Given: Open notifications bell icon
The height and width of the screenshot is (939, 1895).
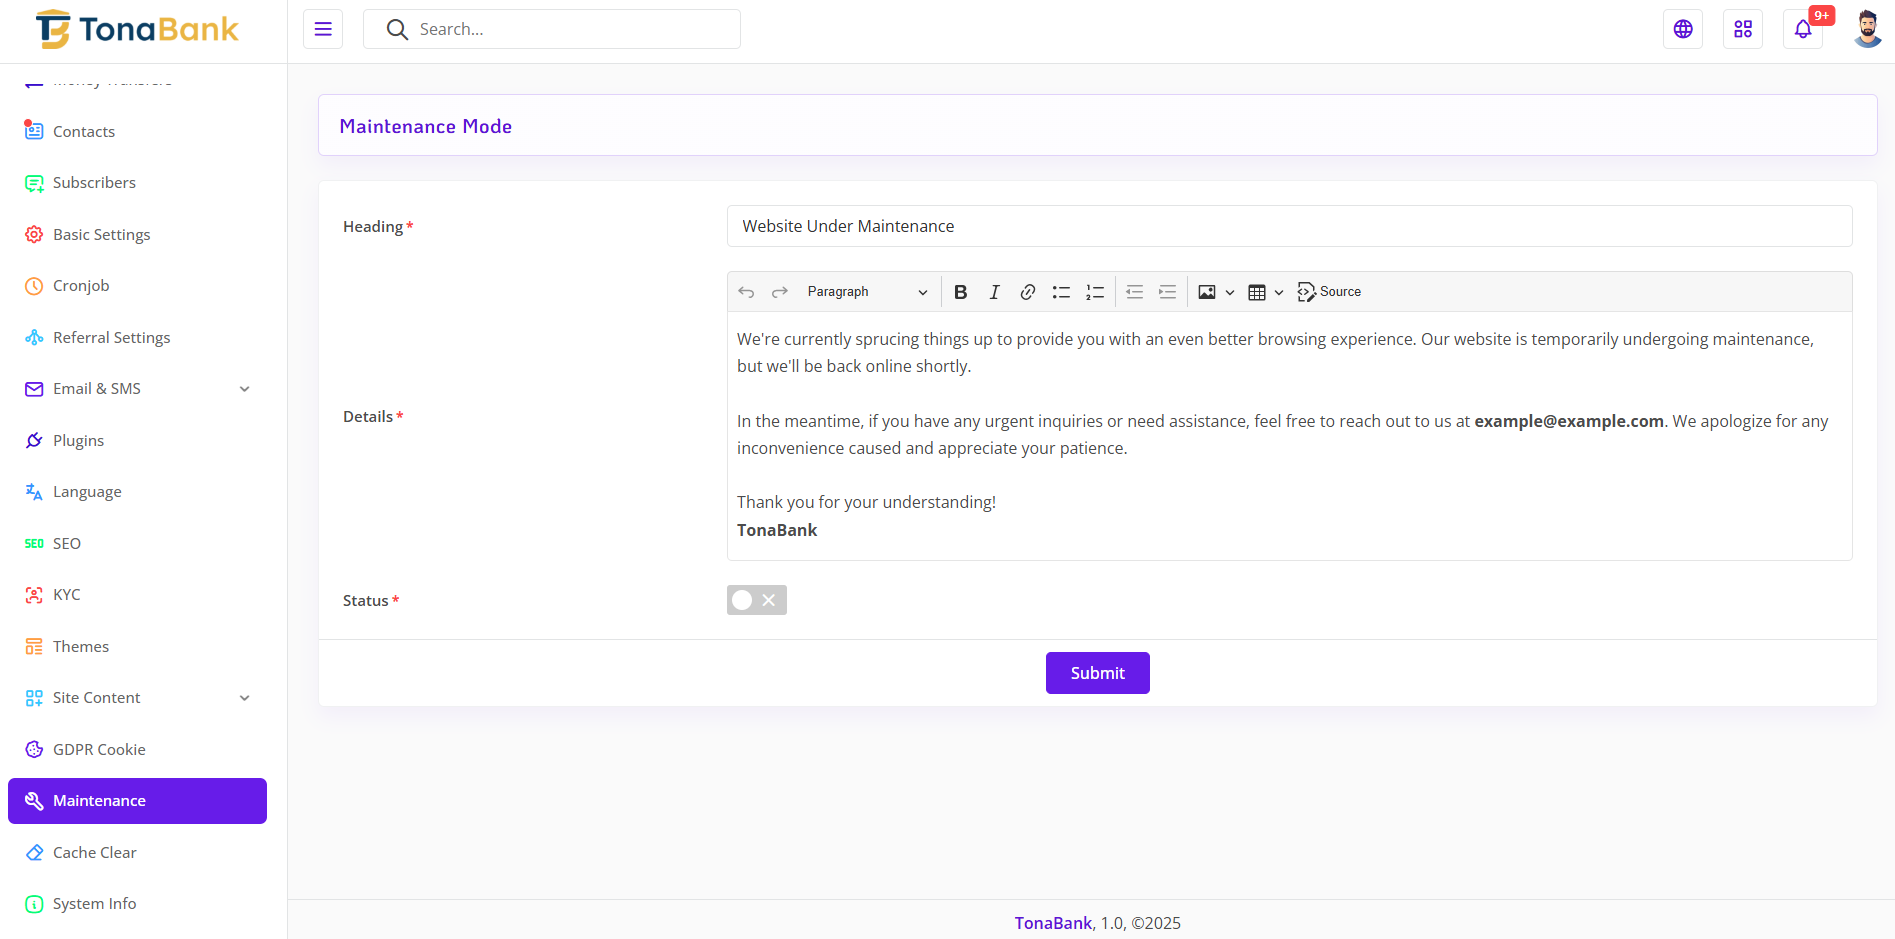Looking at the screenshot, I should (1802, 29).
